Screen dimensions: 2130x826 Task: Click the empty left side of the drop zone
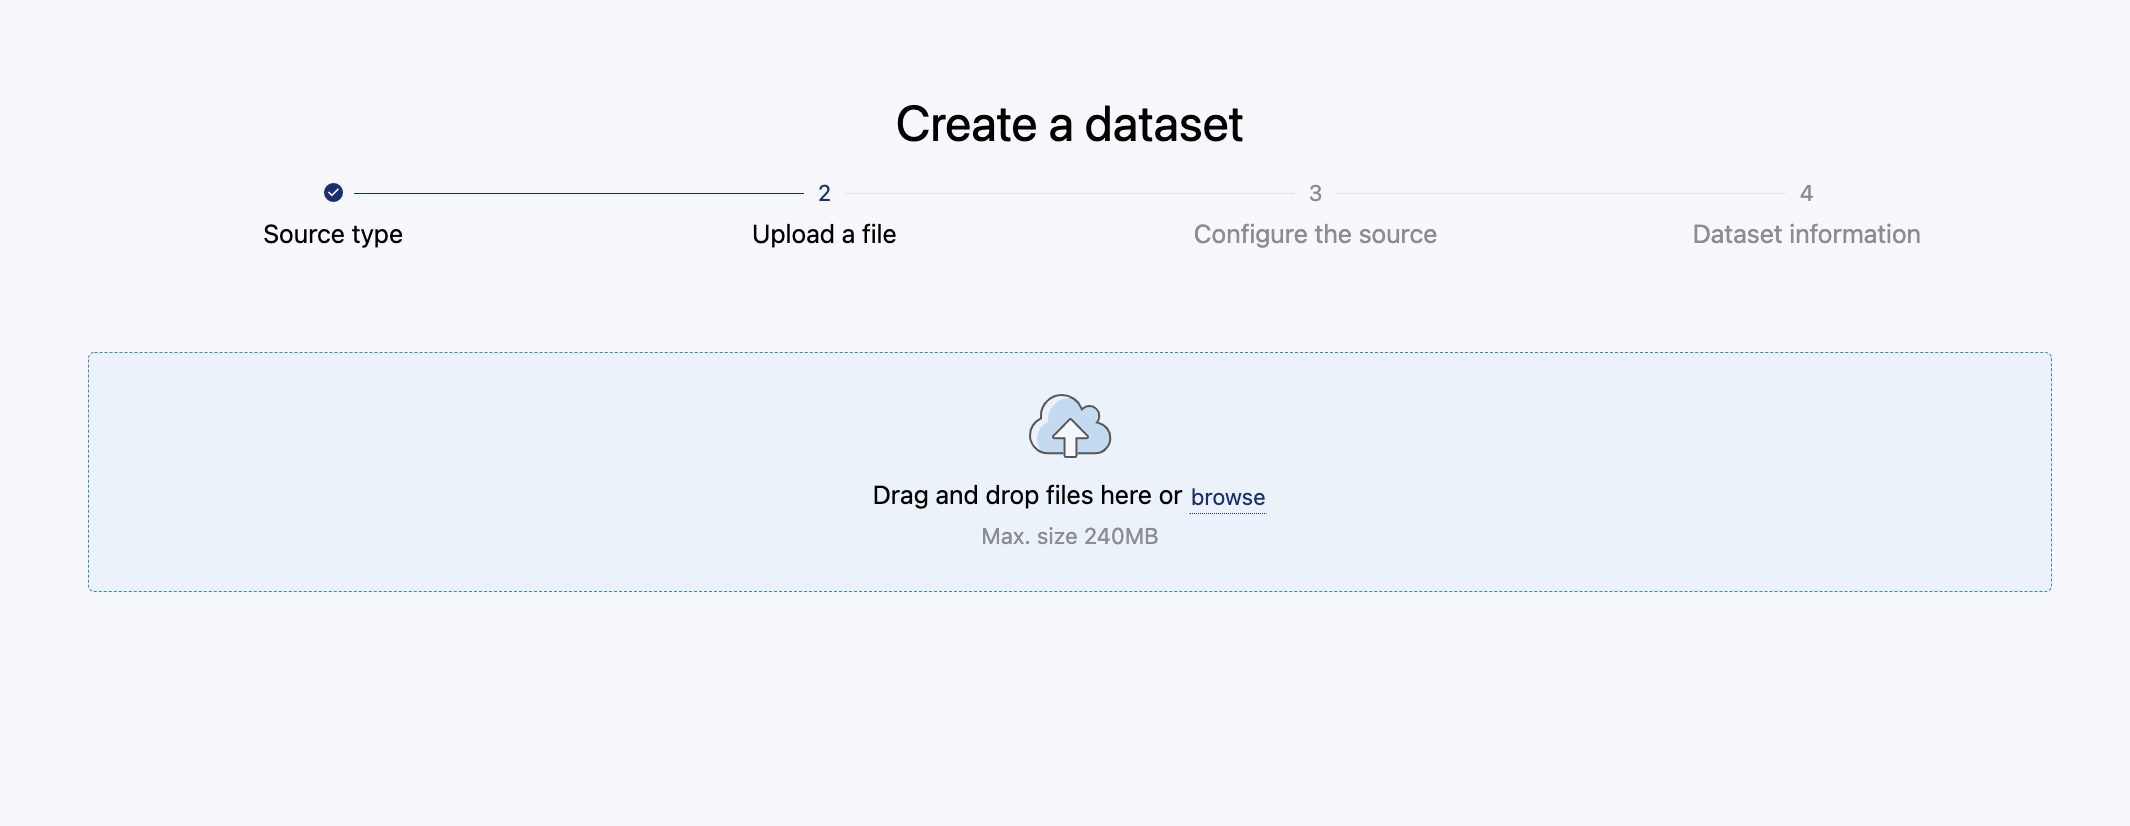[400, 472]
